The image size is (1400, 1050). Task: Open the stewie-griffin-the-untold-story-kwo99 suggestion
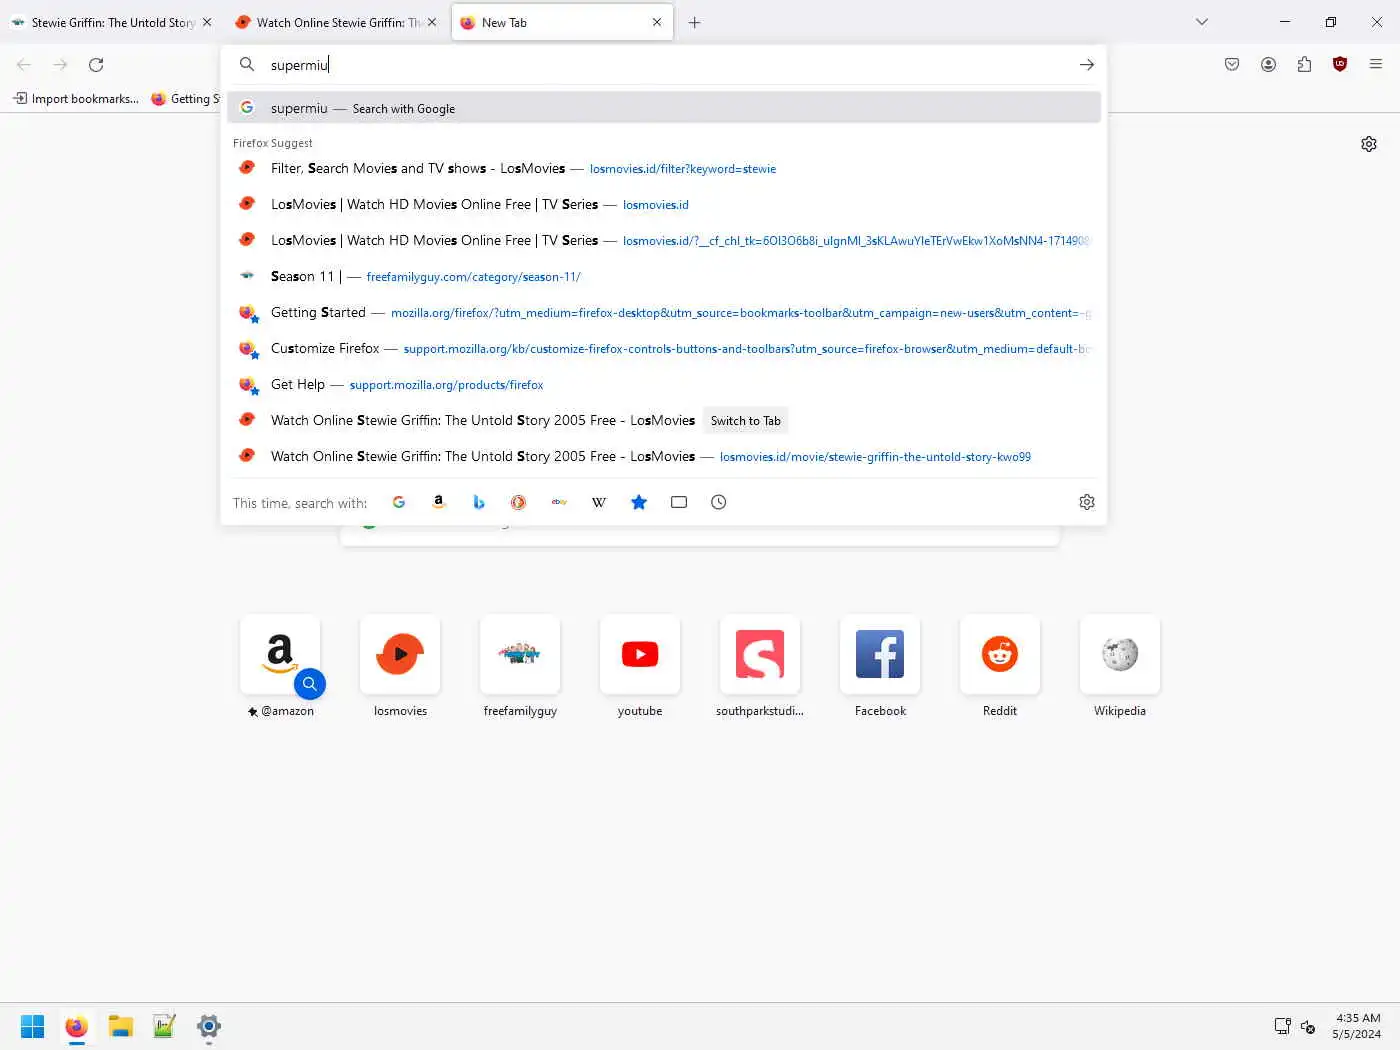664,456
